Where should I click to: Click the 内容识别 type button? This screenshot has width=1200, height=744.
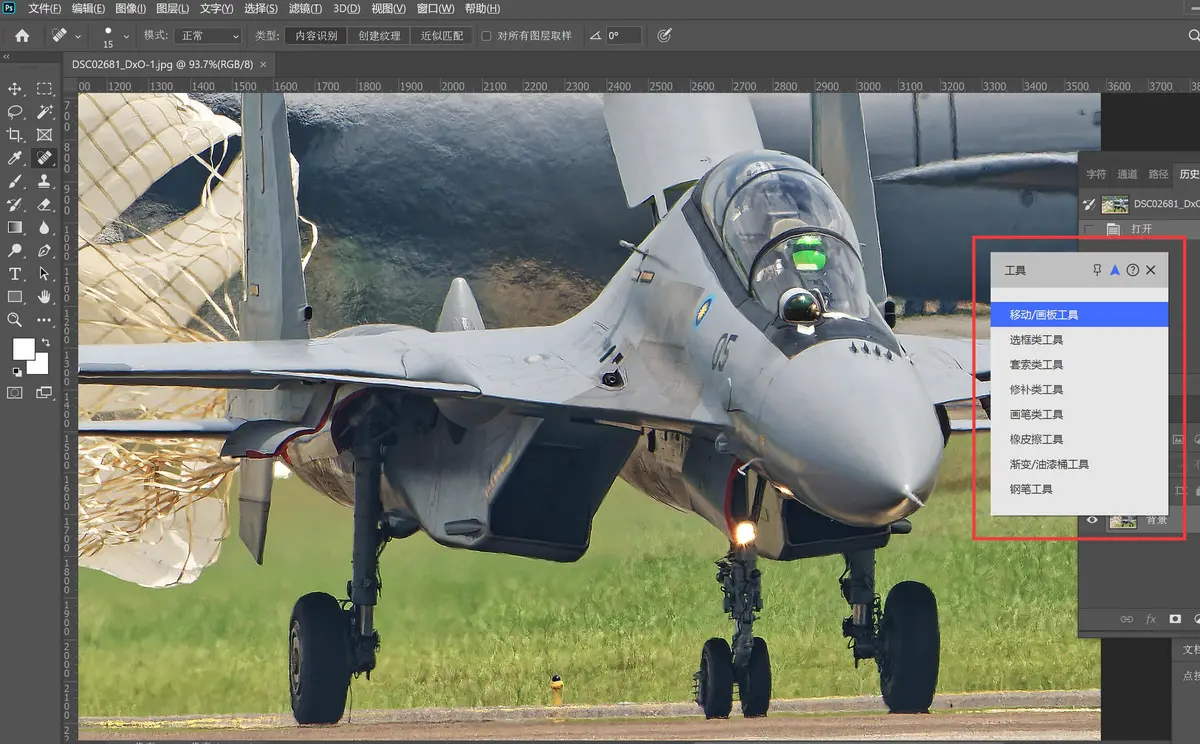point(316,36)
